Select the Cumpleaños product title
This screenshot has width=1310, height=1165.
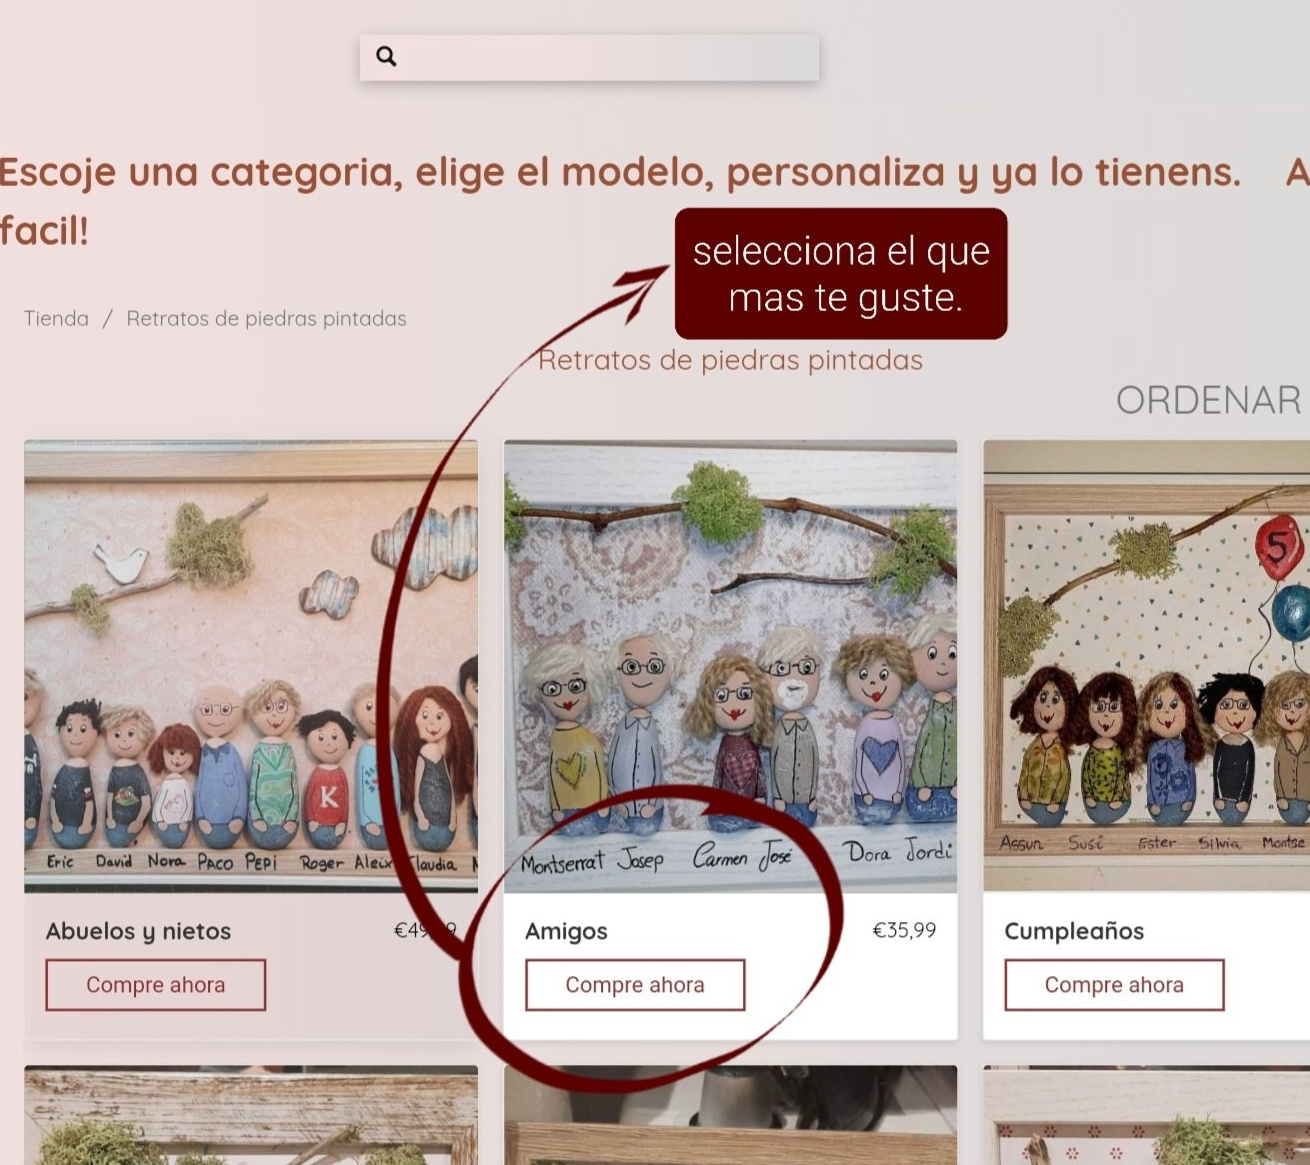[x=1074, y=931]
